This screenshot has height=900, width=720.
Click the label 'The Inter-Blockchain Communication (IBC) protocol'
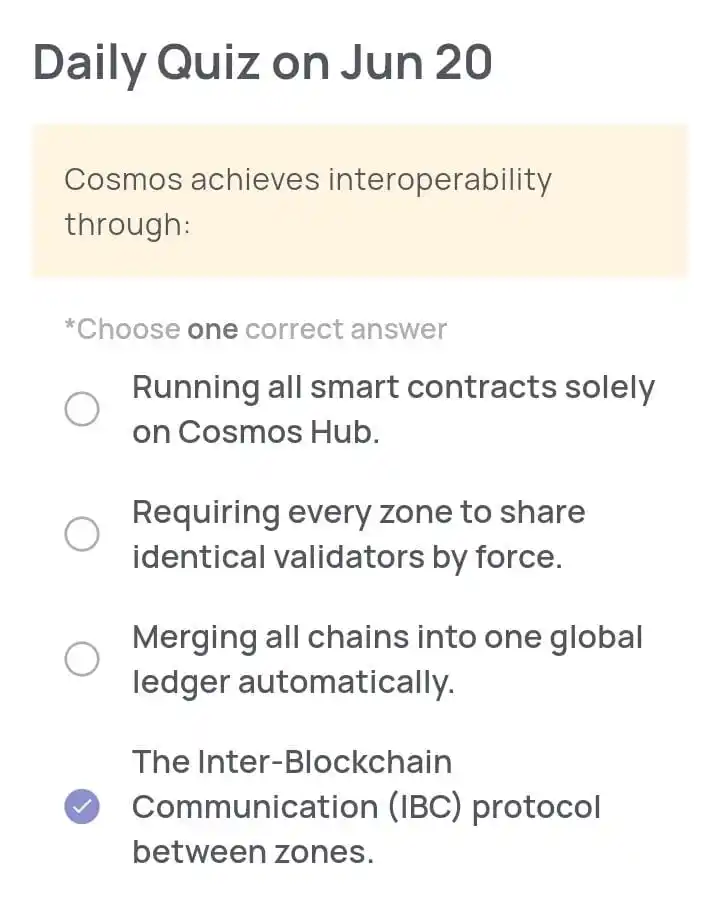click(x=366, y=806)
